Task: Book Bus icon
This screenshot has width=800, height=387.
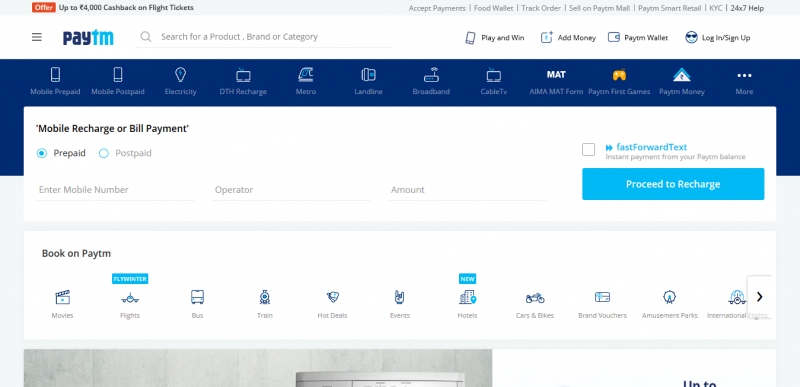Action: (x=197, y=297)
